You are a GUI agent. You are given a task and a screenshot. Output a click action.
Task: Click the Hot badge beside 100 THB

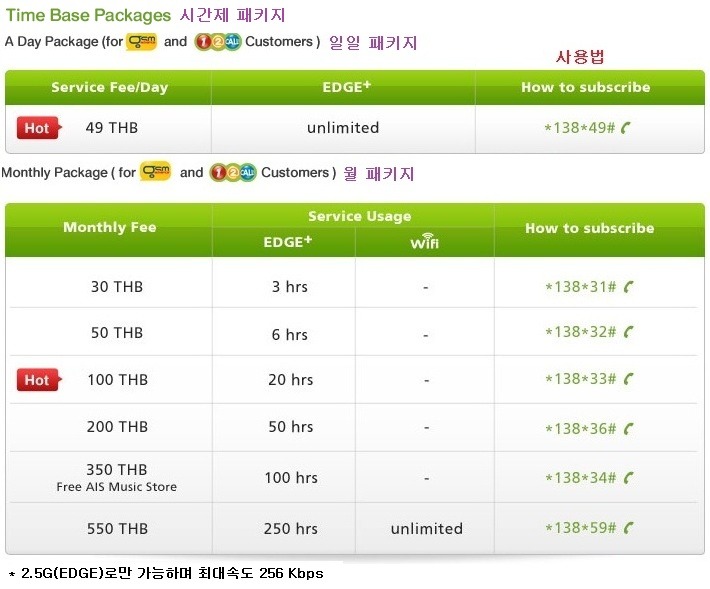pyautogui.click(x=39, y=380)
